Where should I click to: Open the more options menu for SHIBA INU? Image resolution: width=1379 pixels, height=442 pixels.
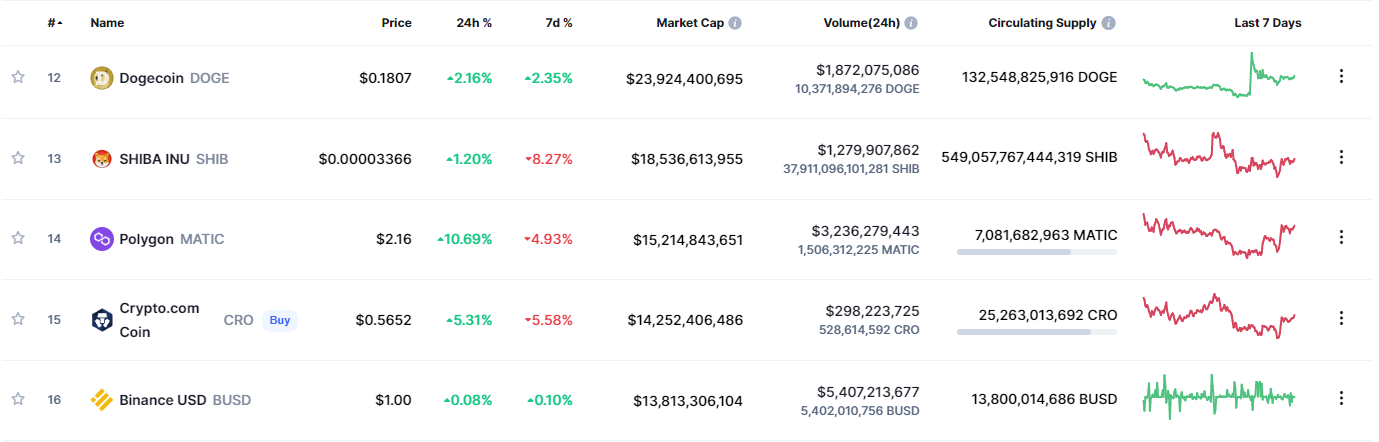(1341, 157)
